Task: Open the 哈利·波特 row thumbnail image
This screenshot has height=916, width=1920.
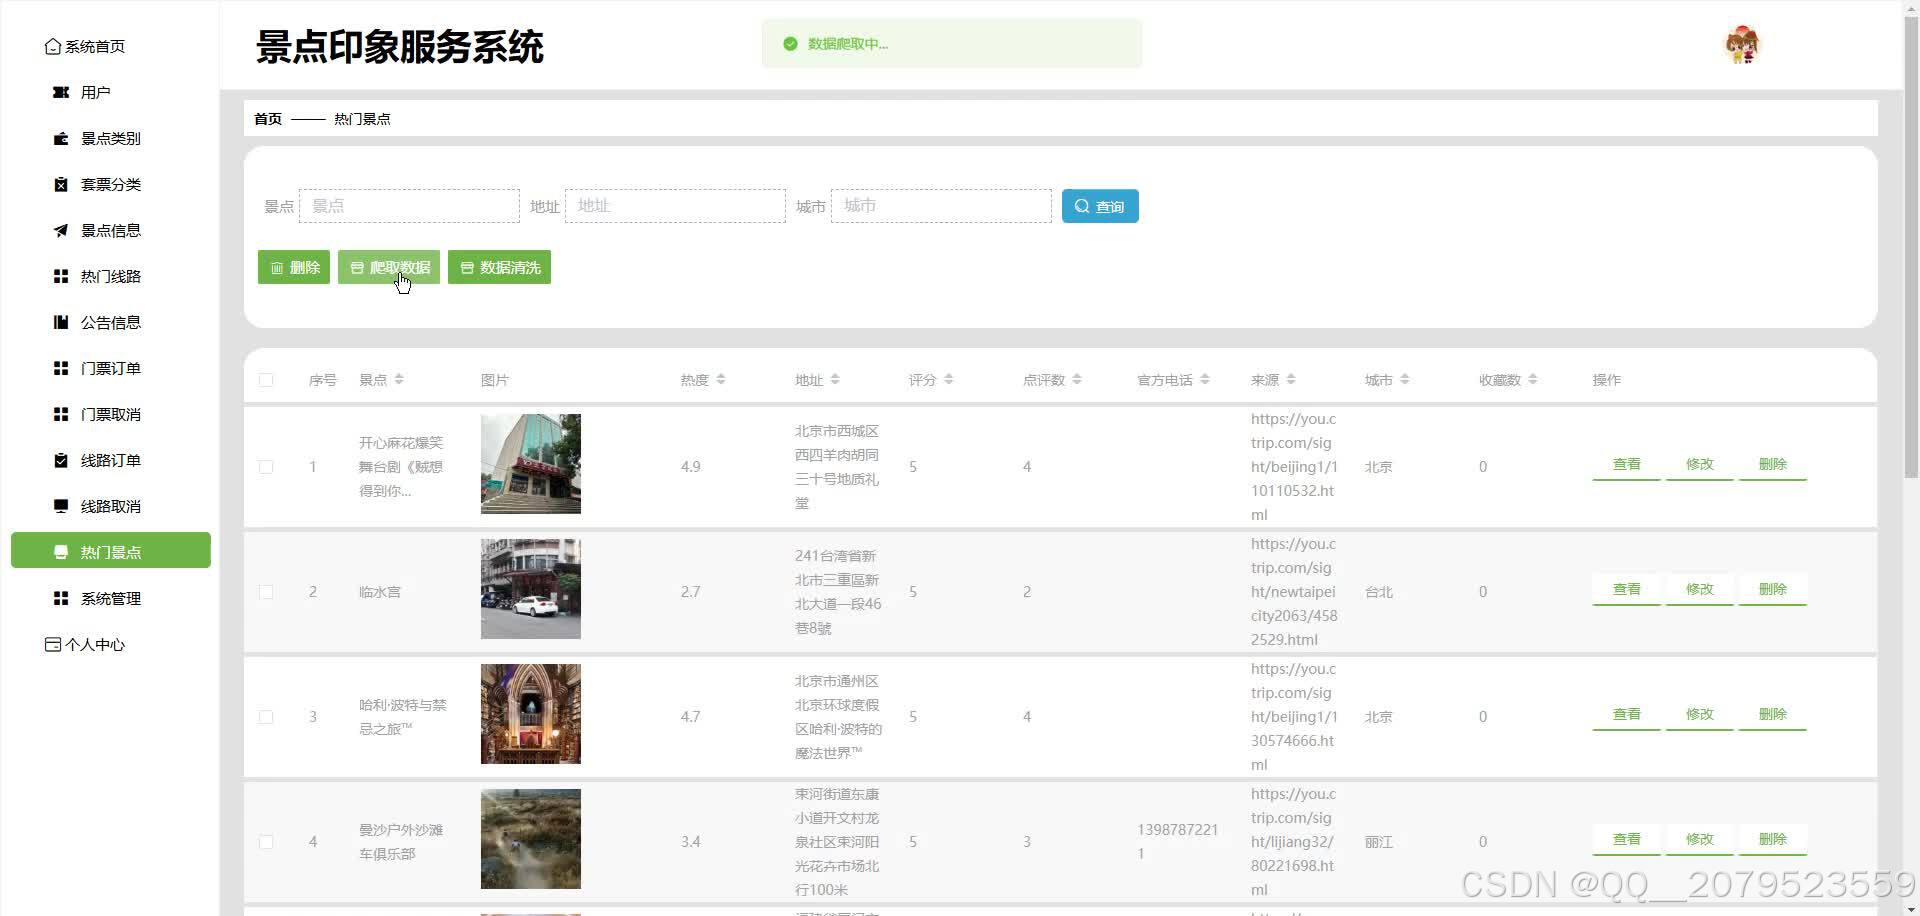Action: point(531,714)
